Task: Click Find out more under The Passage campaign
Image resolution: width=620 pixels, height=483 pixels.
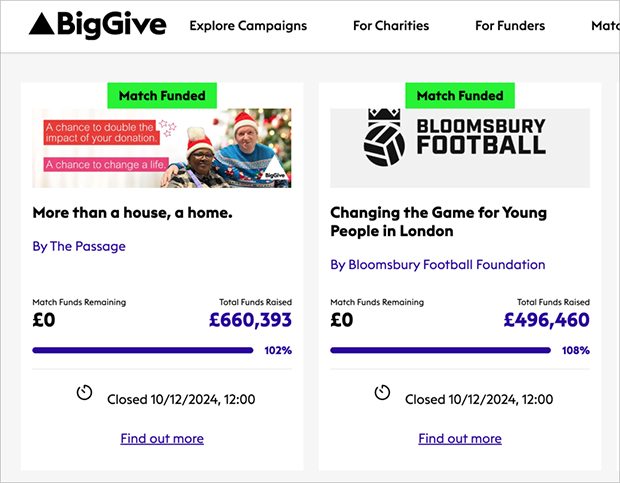Action: point(162,438)
